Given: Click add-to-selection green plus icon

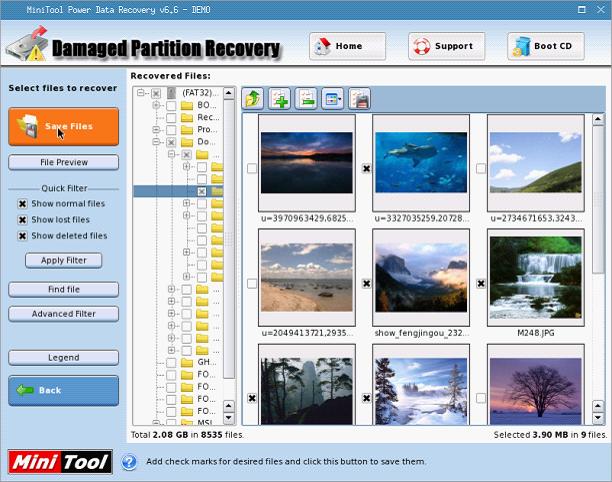Looking at the screenshot, I should coord(279,99).
